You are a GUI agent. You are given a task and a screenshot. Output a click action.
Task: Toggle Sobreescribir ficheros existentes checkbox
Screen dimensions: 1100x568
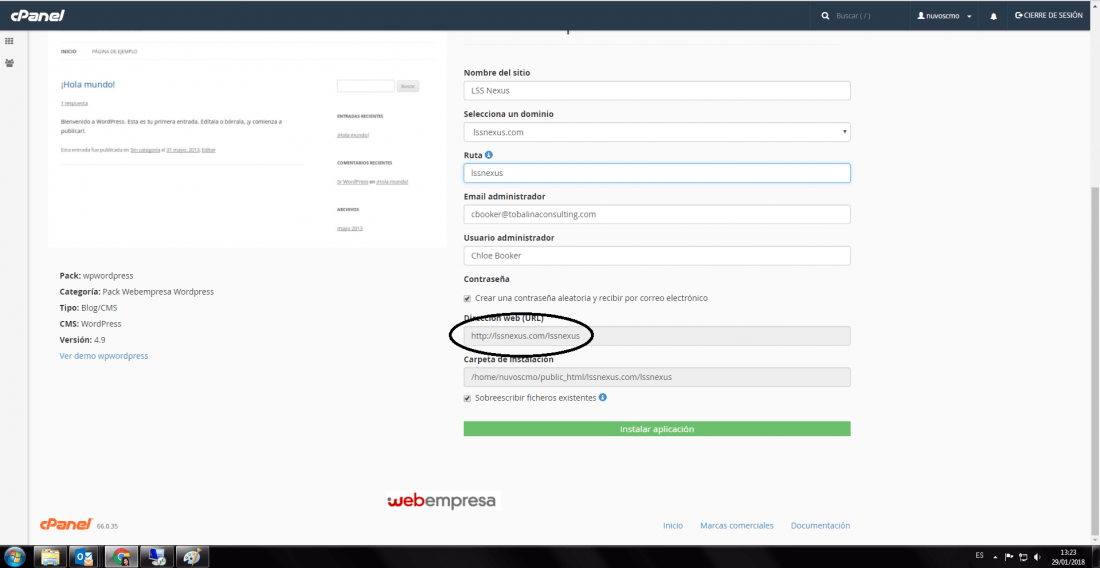[x=467, y=398]
